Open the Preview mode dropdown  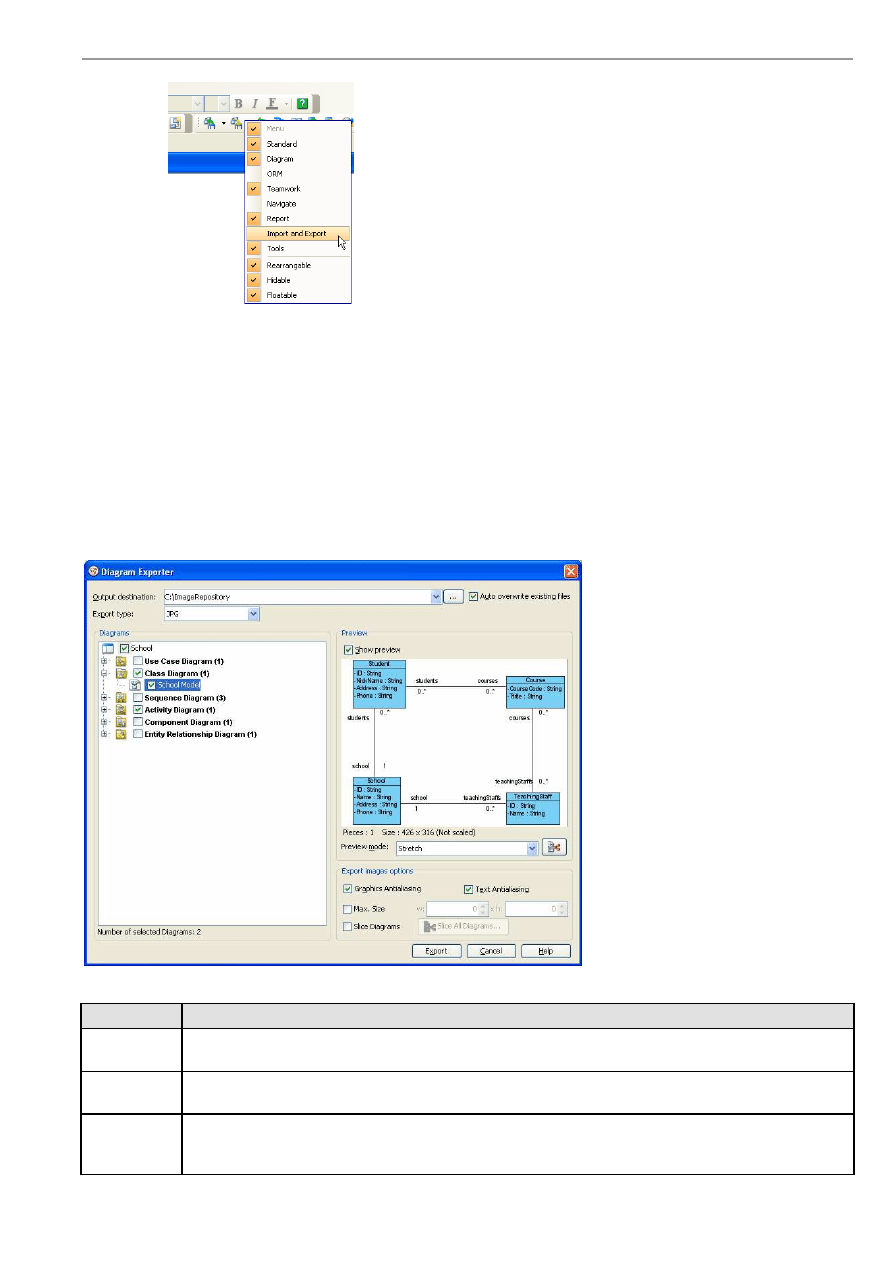pyautogui.click(x=532, y=847)
